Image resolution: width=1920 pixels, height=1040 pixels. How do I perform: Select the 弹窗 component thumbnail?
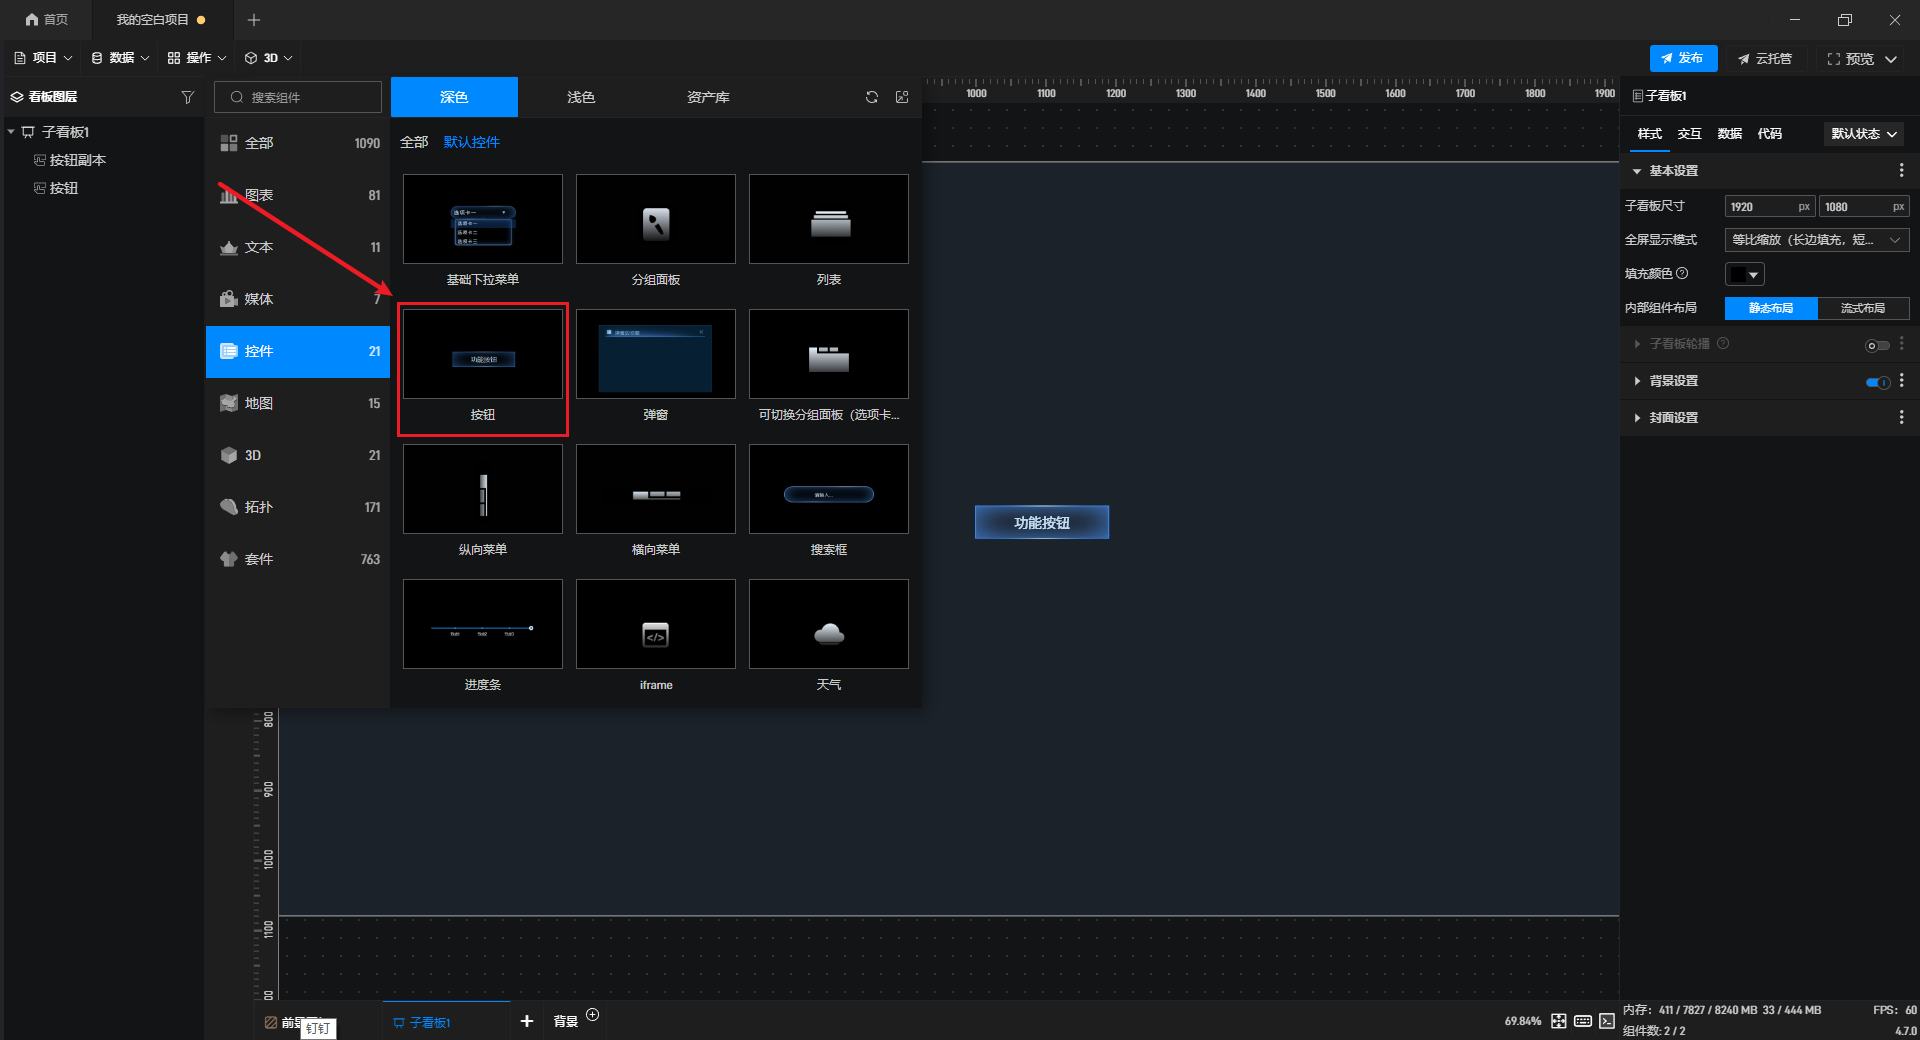655,355
